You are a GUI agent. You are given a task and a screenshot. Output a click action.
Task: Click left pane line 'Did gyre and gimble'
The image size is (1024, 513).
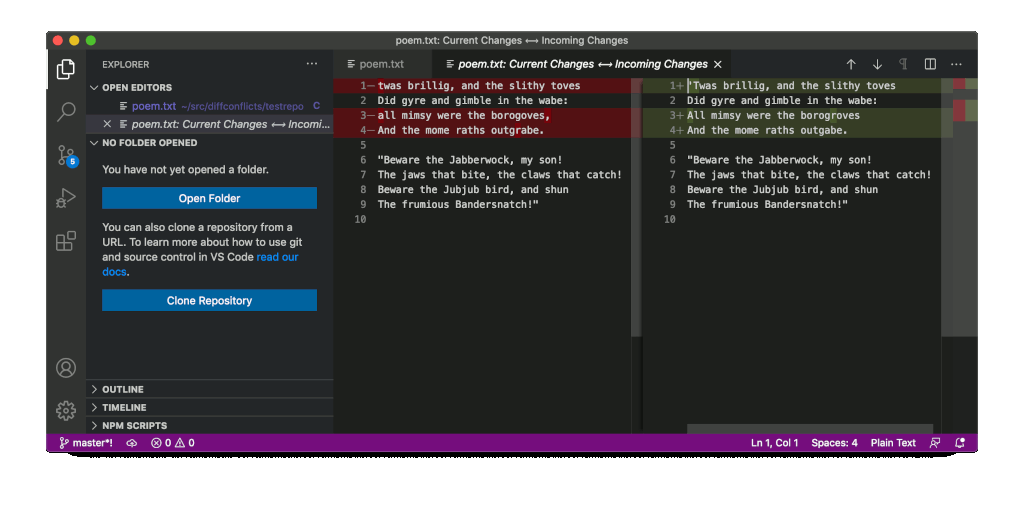tap(473, 101)
